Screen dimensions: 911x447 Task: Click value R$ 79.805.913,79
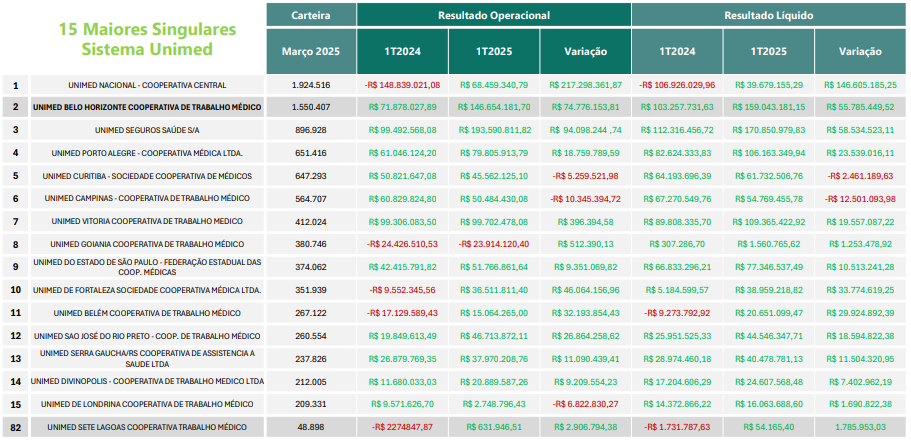(494, 153)
